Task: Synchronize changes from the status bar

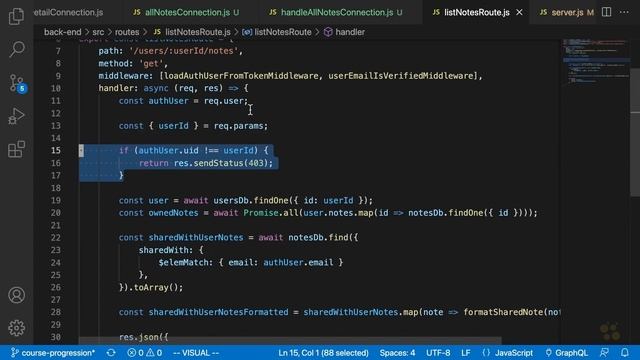Action: tap(111, 353)
